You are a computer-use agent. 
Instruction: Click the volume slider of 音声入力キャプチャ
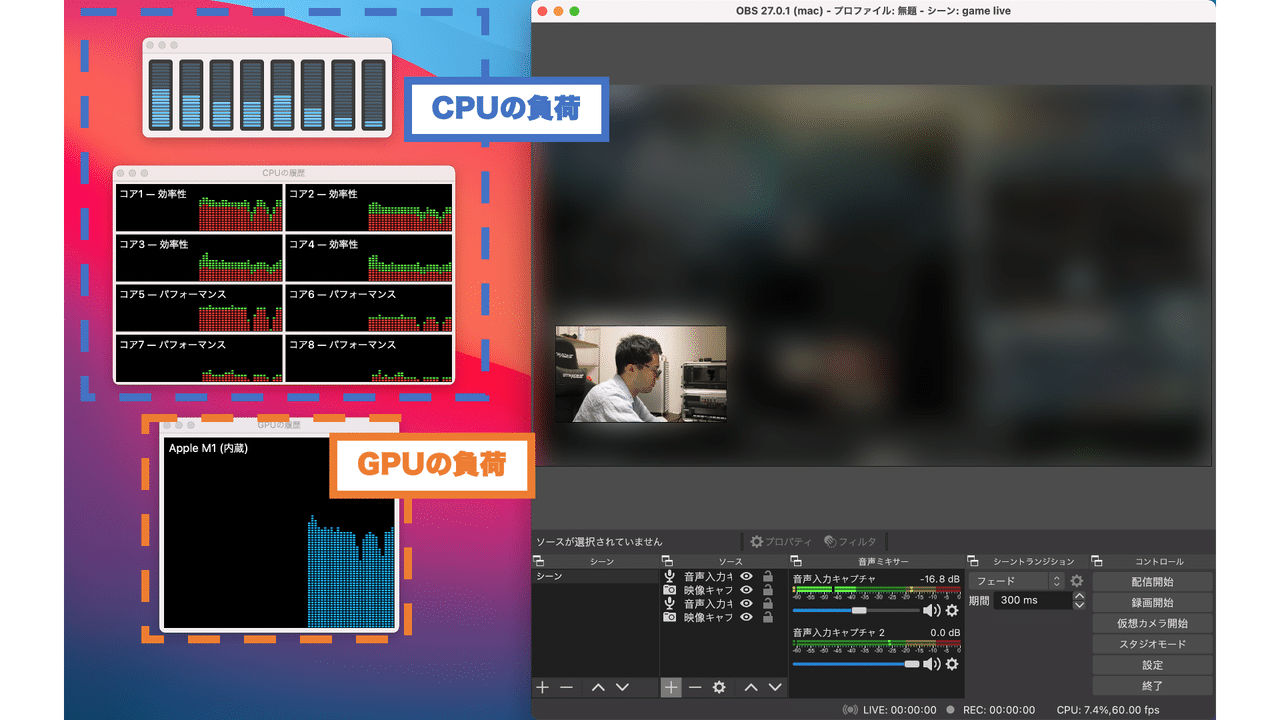point(860,609)
